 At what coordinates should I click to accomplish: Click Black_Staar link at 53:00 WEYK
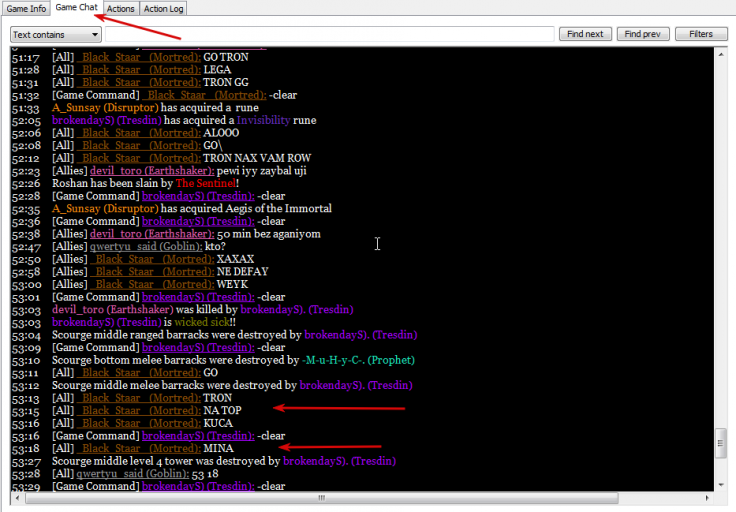(152, 284)
